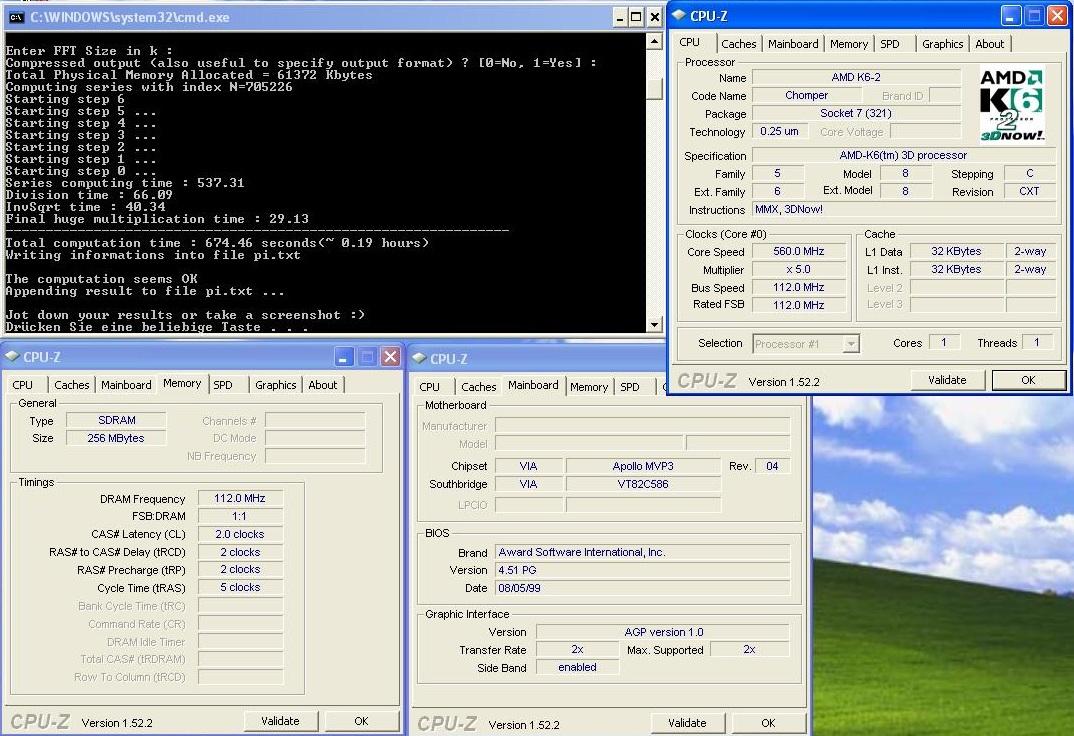1074x736 pixels.
Task: Open Caches tab in the Mainboard CPU-Z window
Action: [479, 387]
